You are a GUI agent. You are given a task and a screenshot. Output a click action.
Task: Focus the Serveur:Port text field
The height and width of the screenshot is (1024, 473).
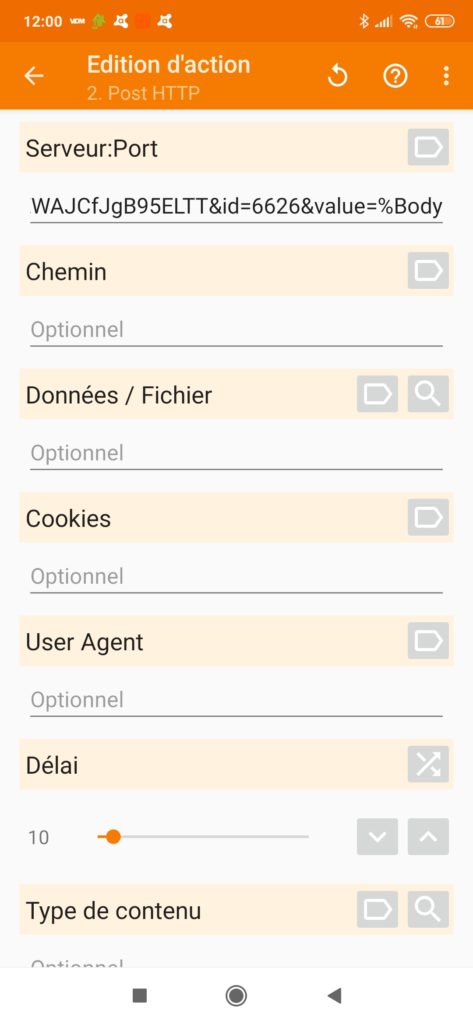(236, 208)
